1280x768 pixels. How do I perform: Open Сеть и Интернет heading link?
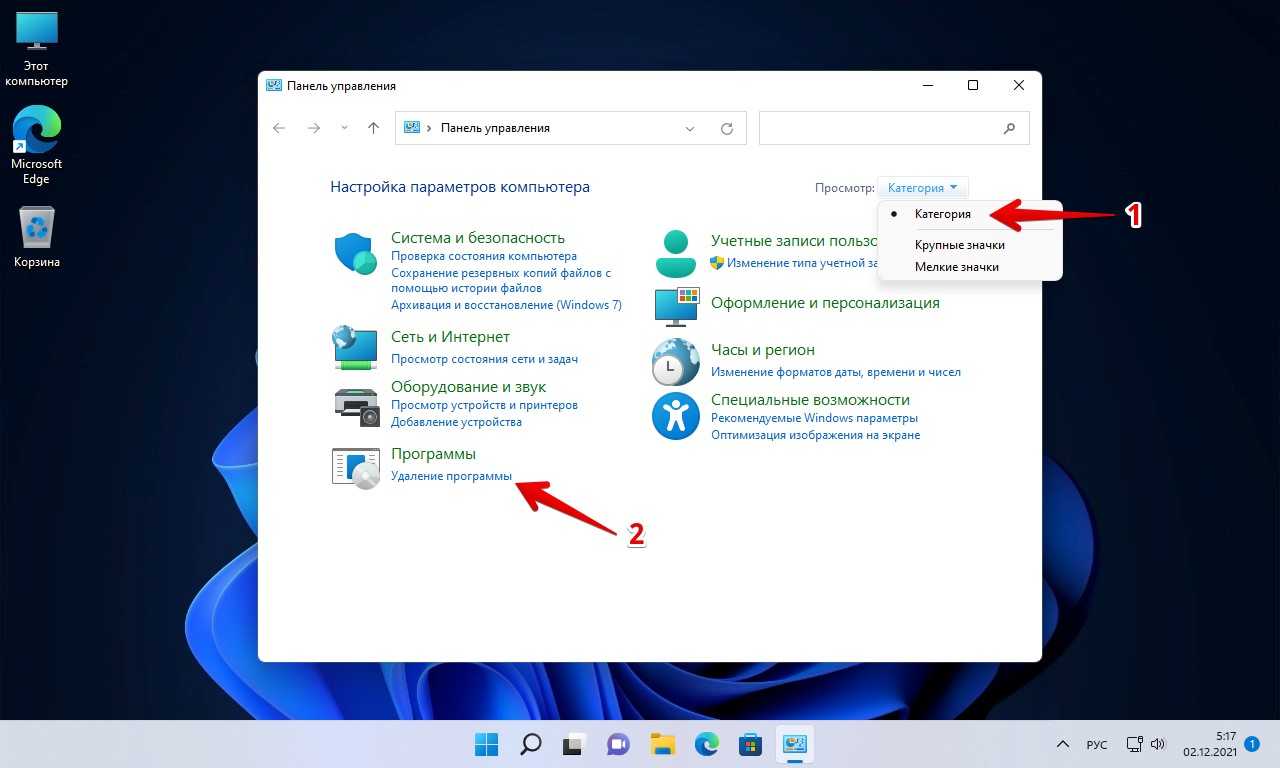pos(450,337)
